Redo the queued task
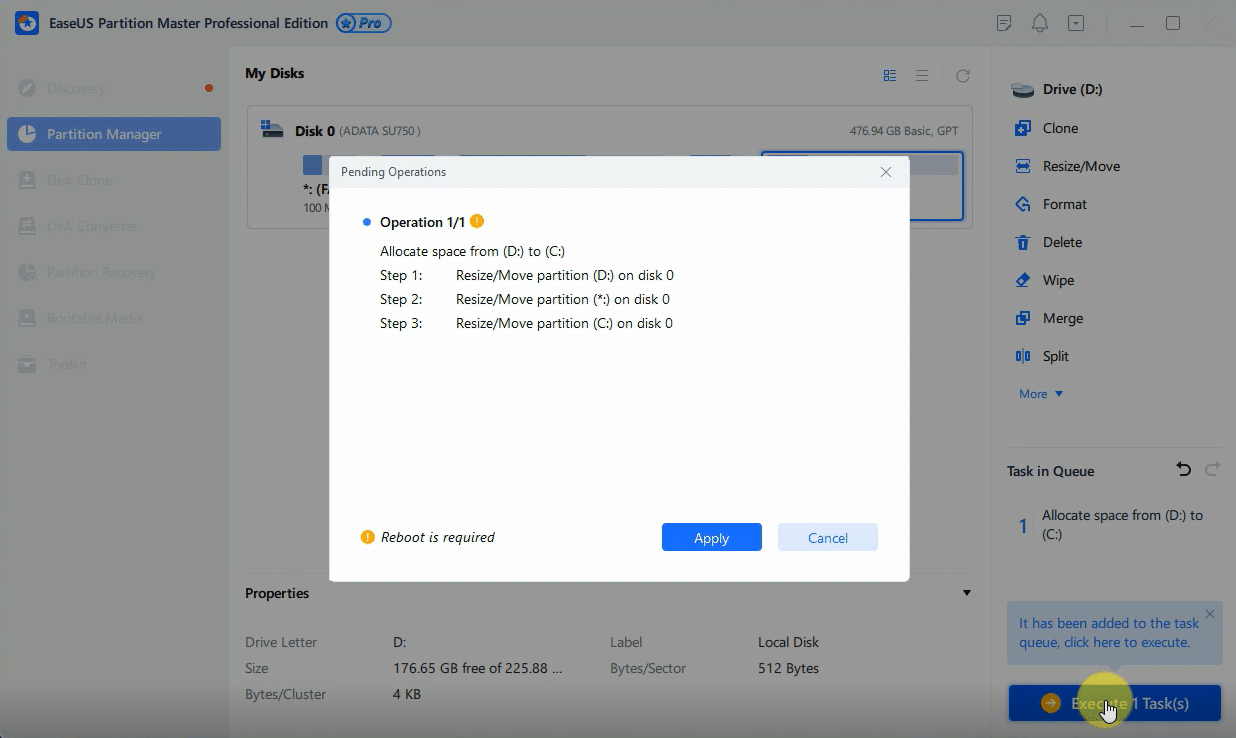Image resolution: width=1236 pixels, height=738 pixels. [1212, 470]
